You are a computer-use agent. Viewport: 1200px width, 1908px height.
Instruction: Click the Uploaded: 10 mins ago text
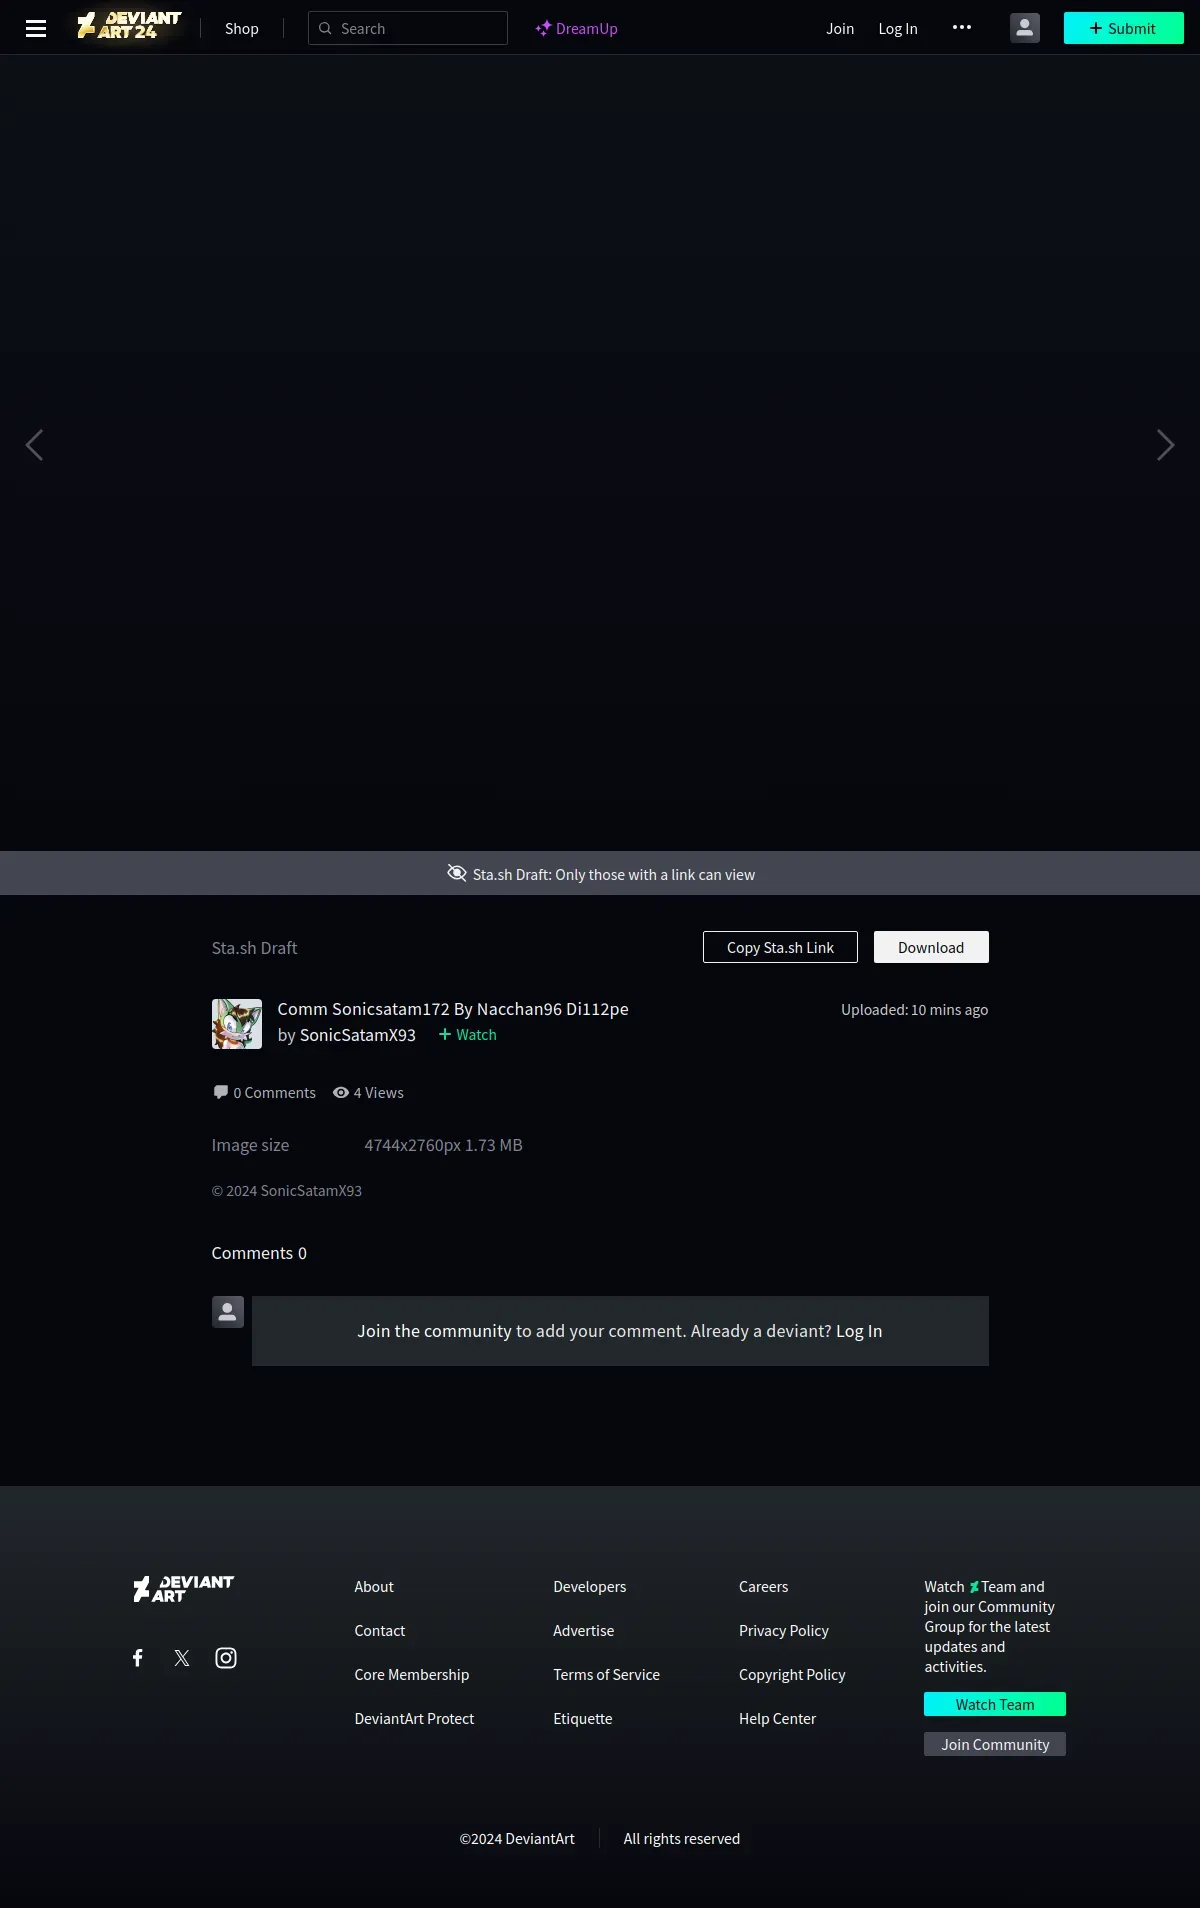(x=915, y=1010)
